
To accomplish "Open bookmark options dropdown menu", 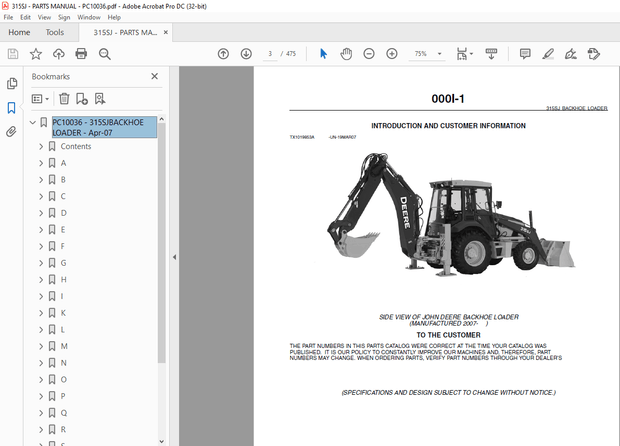I will point(40,98).
